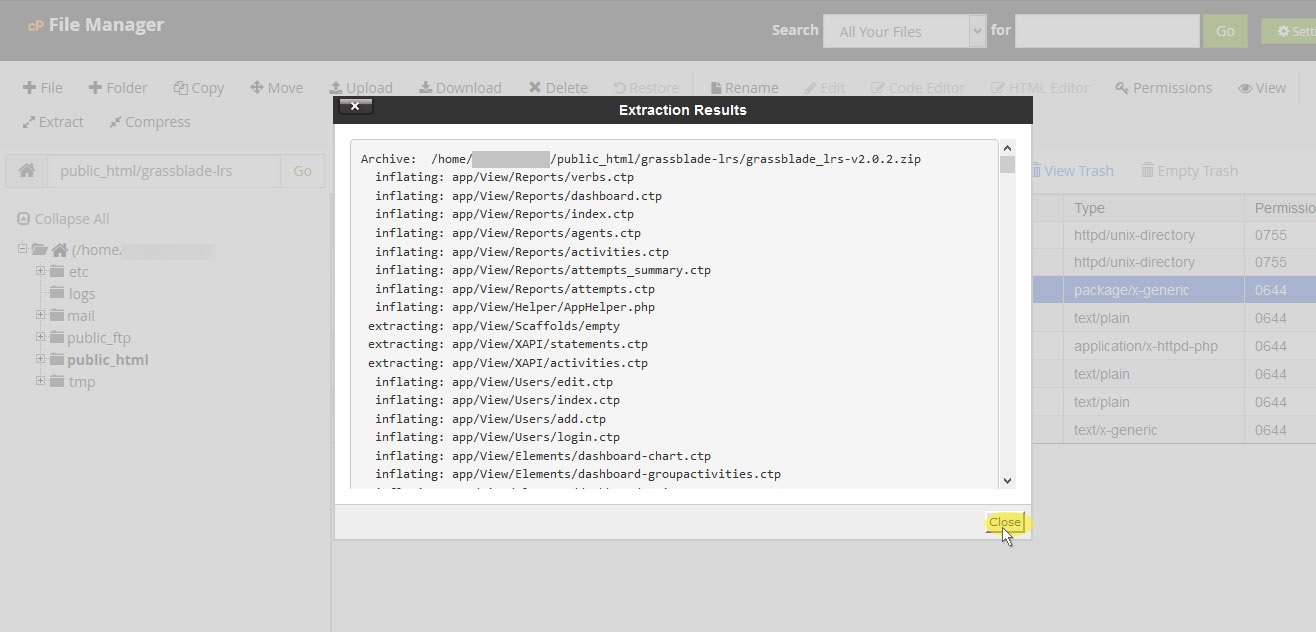1316x632 pixels.
Task: Collapse the home root tree node
Action: coord(23,249)
